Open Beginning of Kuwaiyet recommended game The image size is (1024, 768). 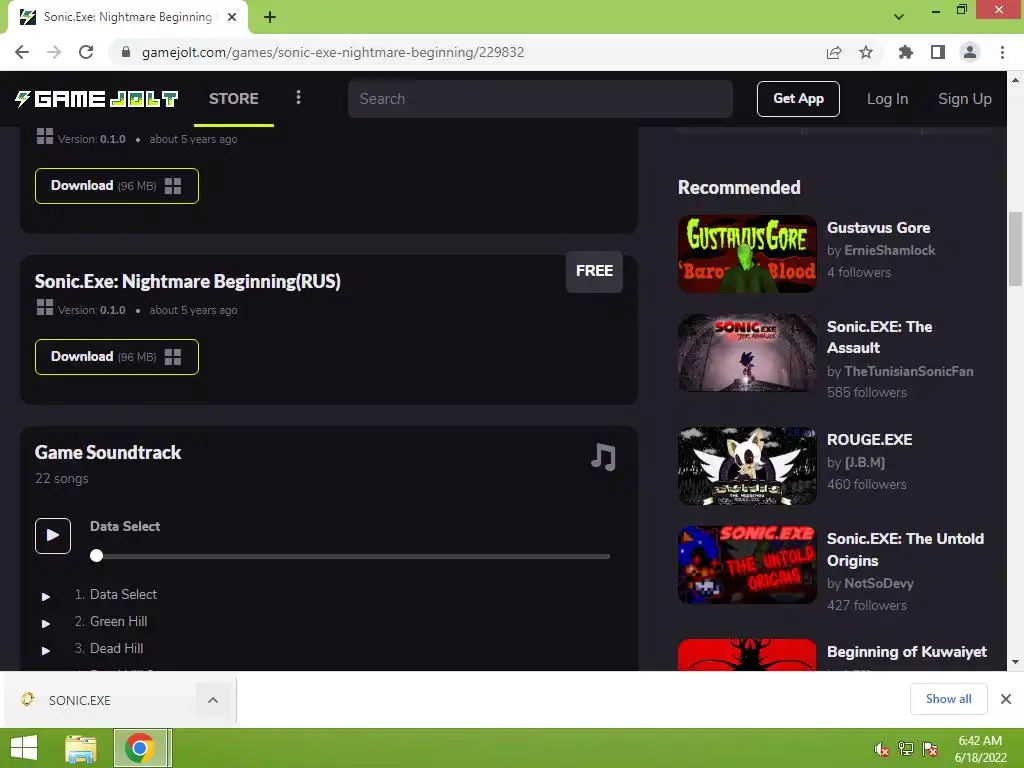(x=906, y=652)
